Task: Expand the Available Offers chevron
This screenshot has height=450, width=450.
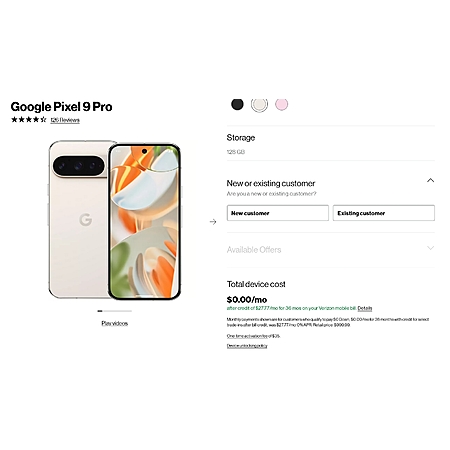Action: coord(430,248)
